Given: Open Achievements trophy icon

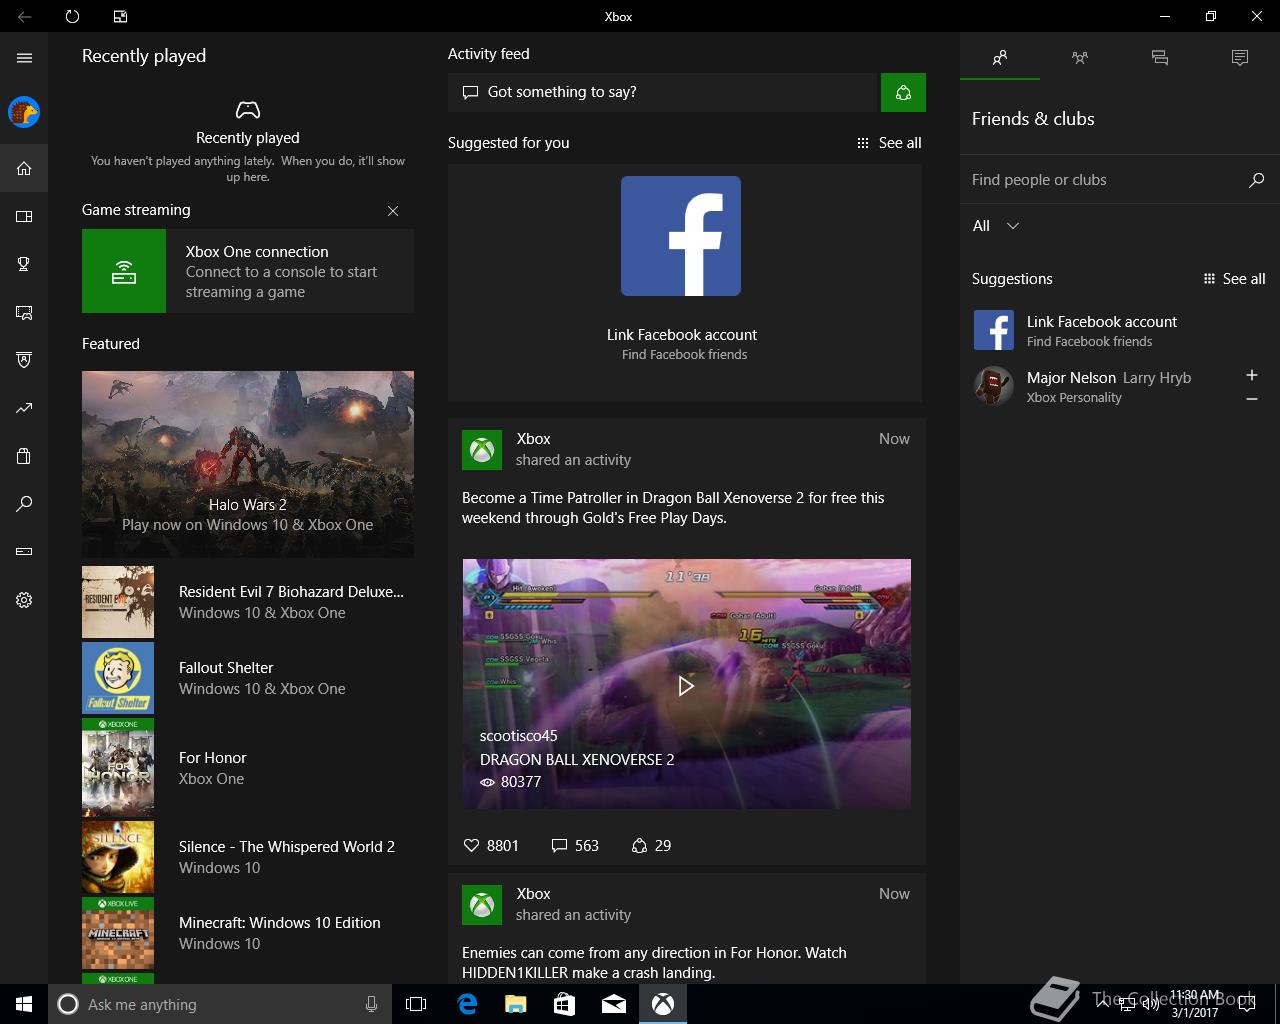Looking at the screenshot, I should 24,264.
